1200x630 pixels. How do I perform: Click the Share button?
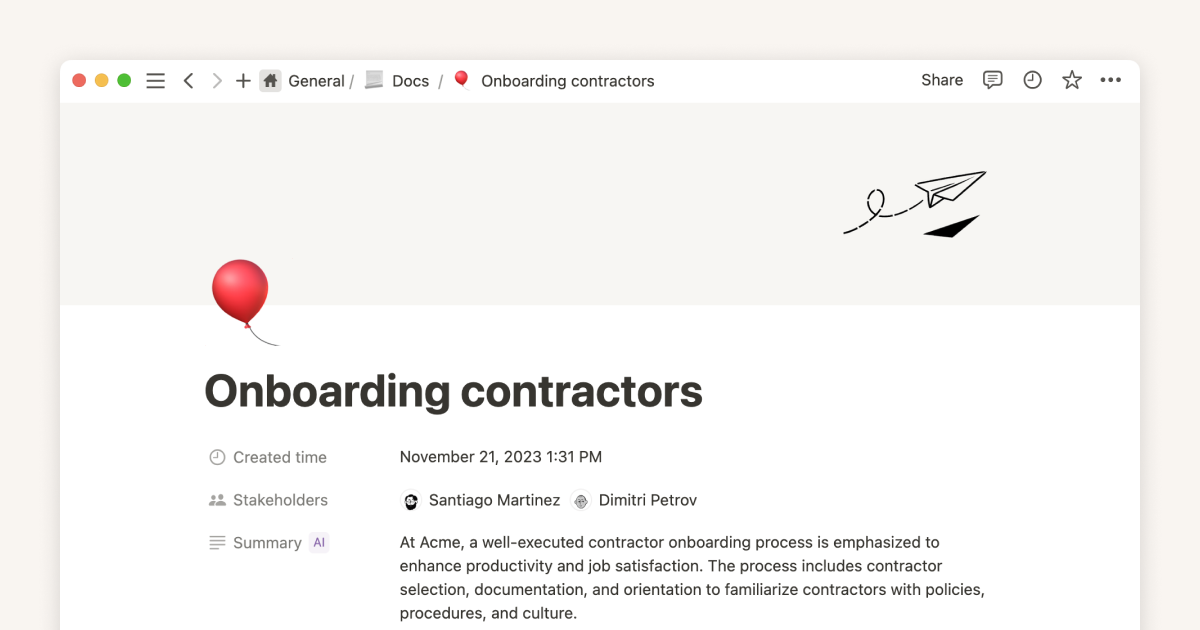click(942, 80)
